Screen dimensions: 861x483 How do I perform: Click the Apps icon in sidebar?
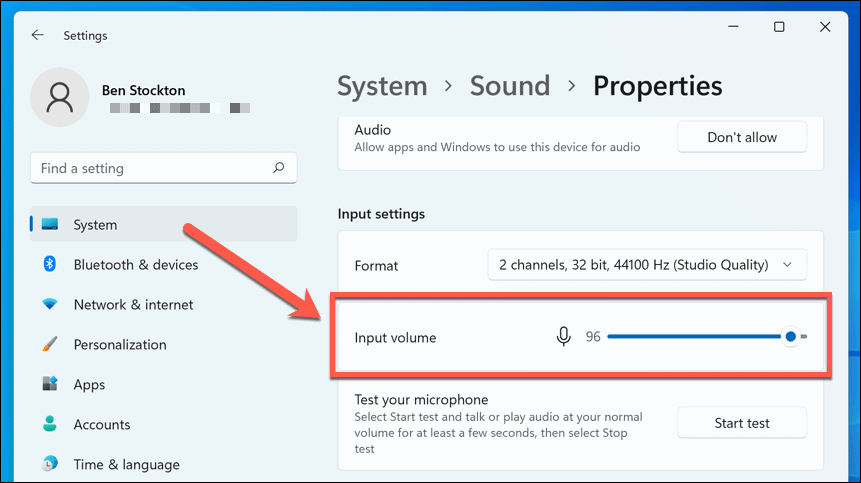click(x=49, y=384)
